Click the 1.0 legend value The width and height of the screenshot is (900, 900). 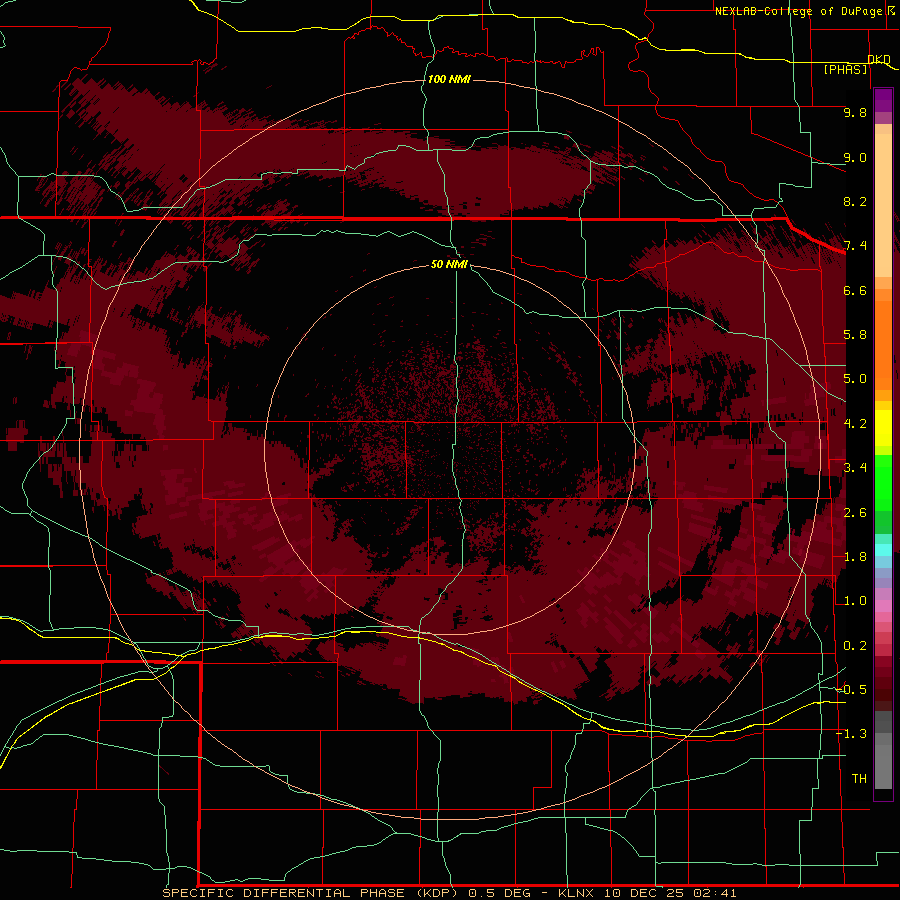click(x=855, y=601)
